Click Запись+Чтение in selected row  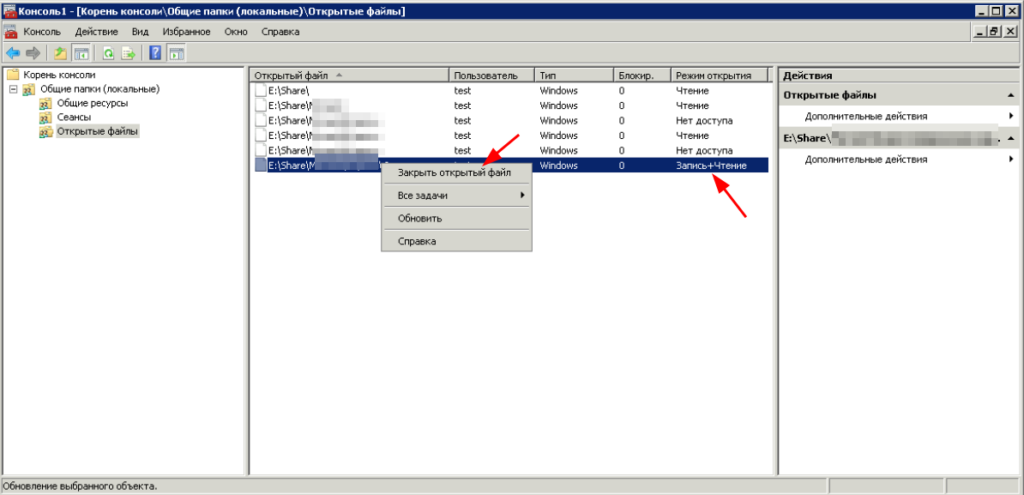711,166
